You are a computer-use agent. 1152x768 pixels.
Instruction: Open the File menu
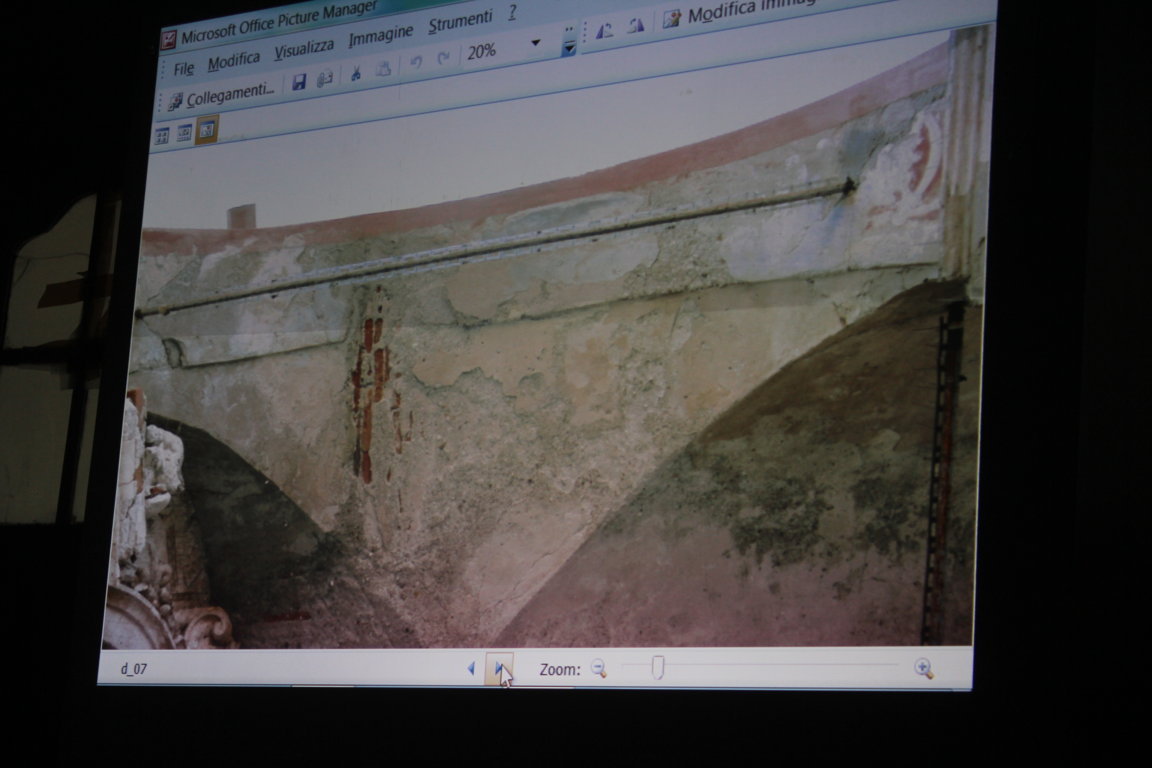point(184,69)
